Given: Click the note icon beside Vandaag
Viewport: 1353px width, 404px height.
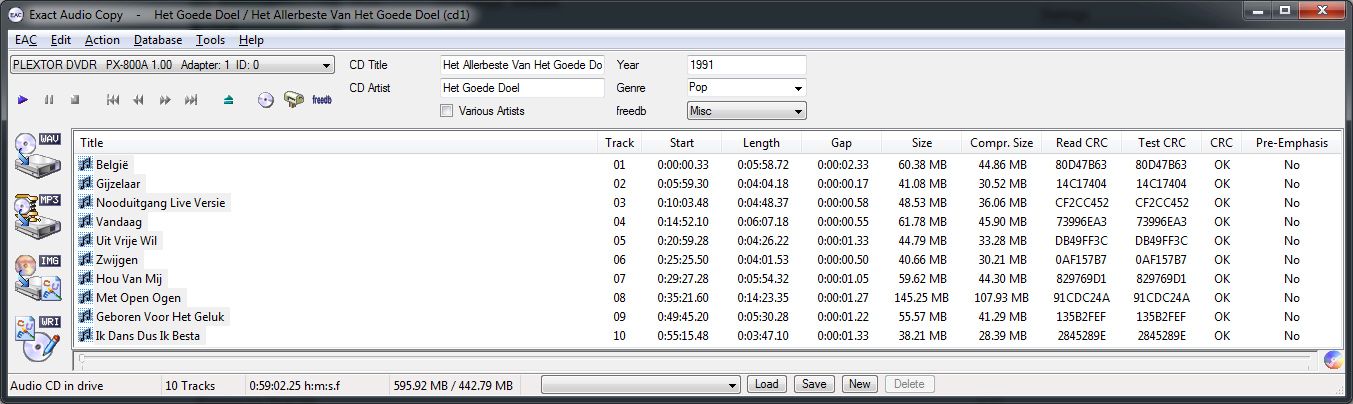Looking at the screenshot, I should click(86, 222).
